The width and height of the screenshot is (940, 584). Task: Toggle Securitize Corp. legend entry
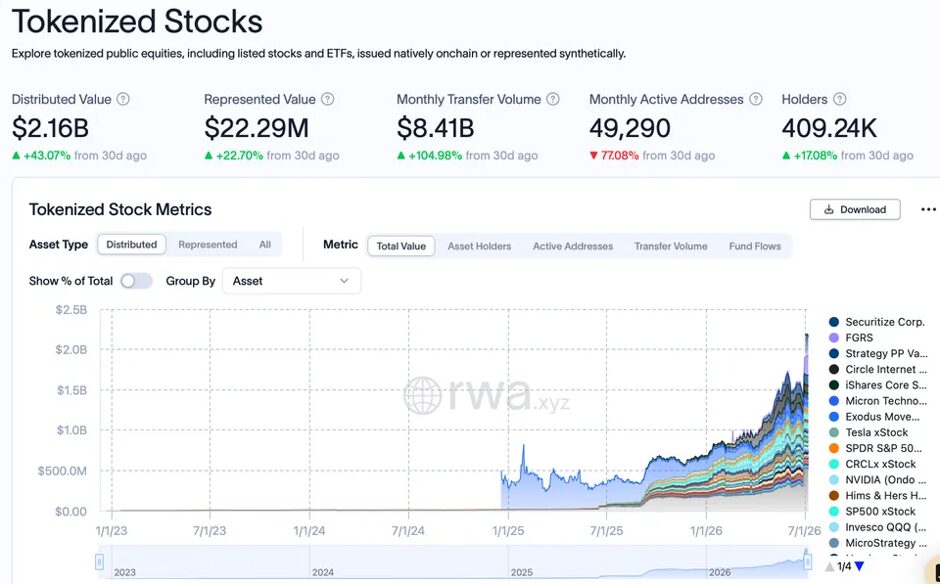[x=877, y=322]
